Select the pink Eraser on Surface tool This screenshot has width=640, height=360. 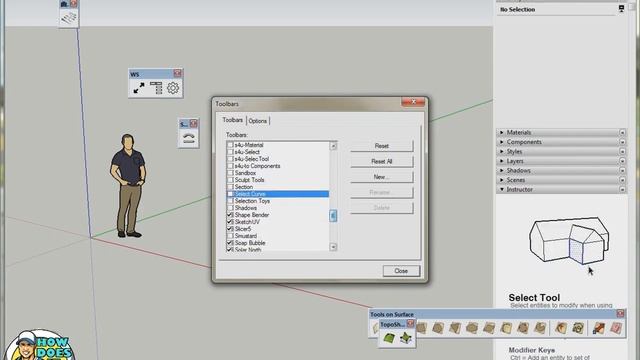pyautogui.click(x=616, y=328)
